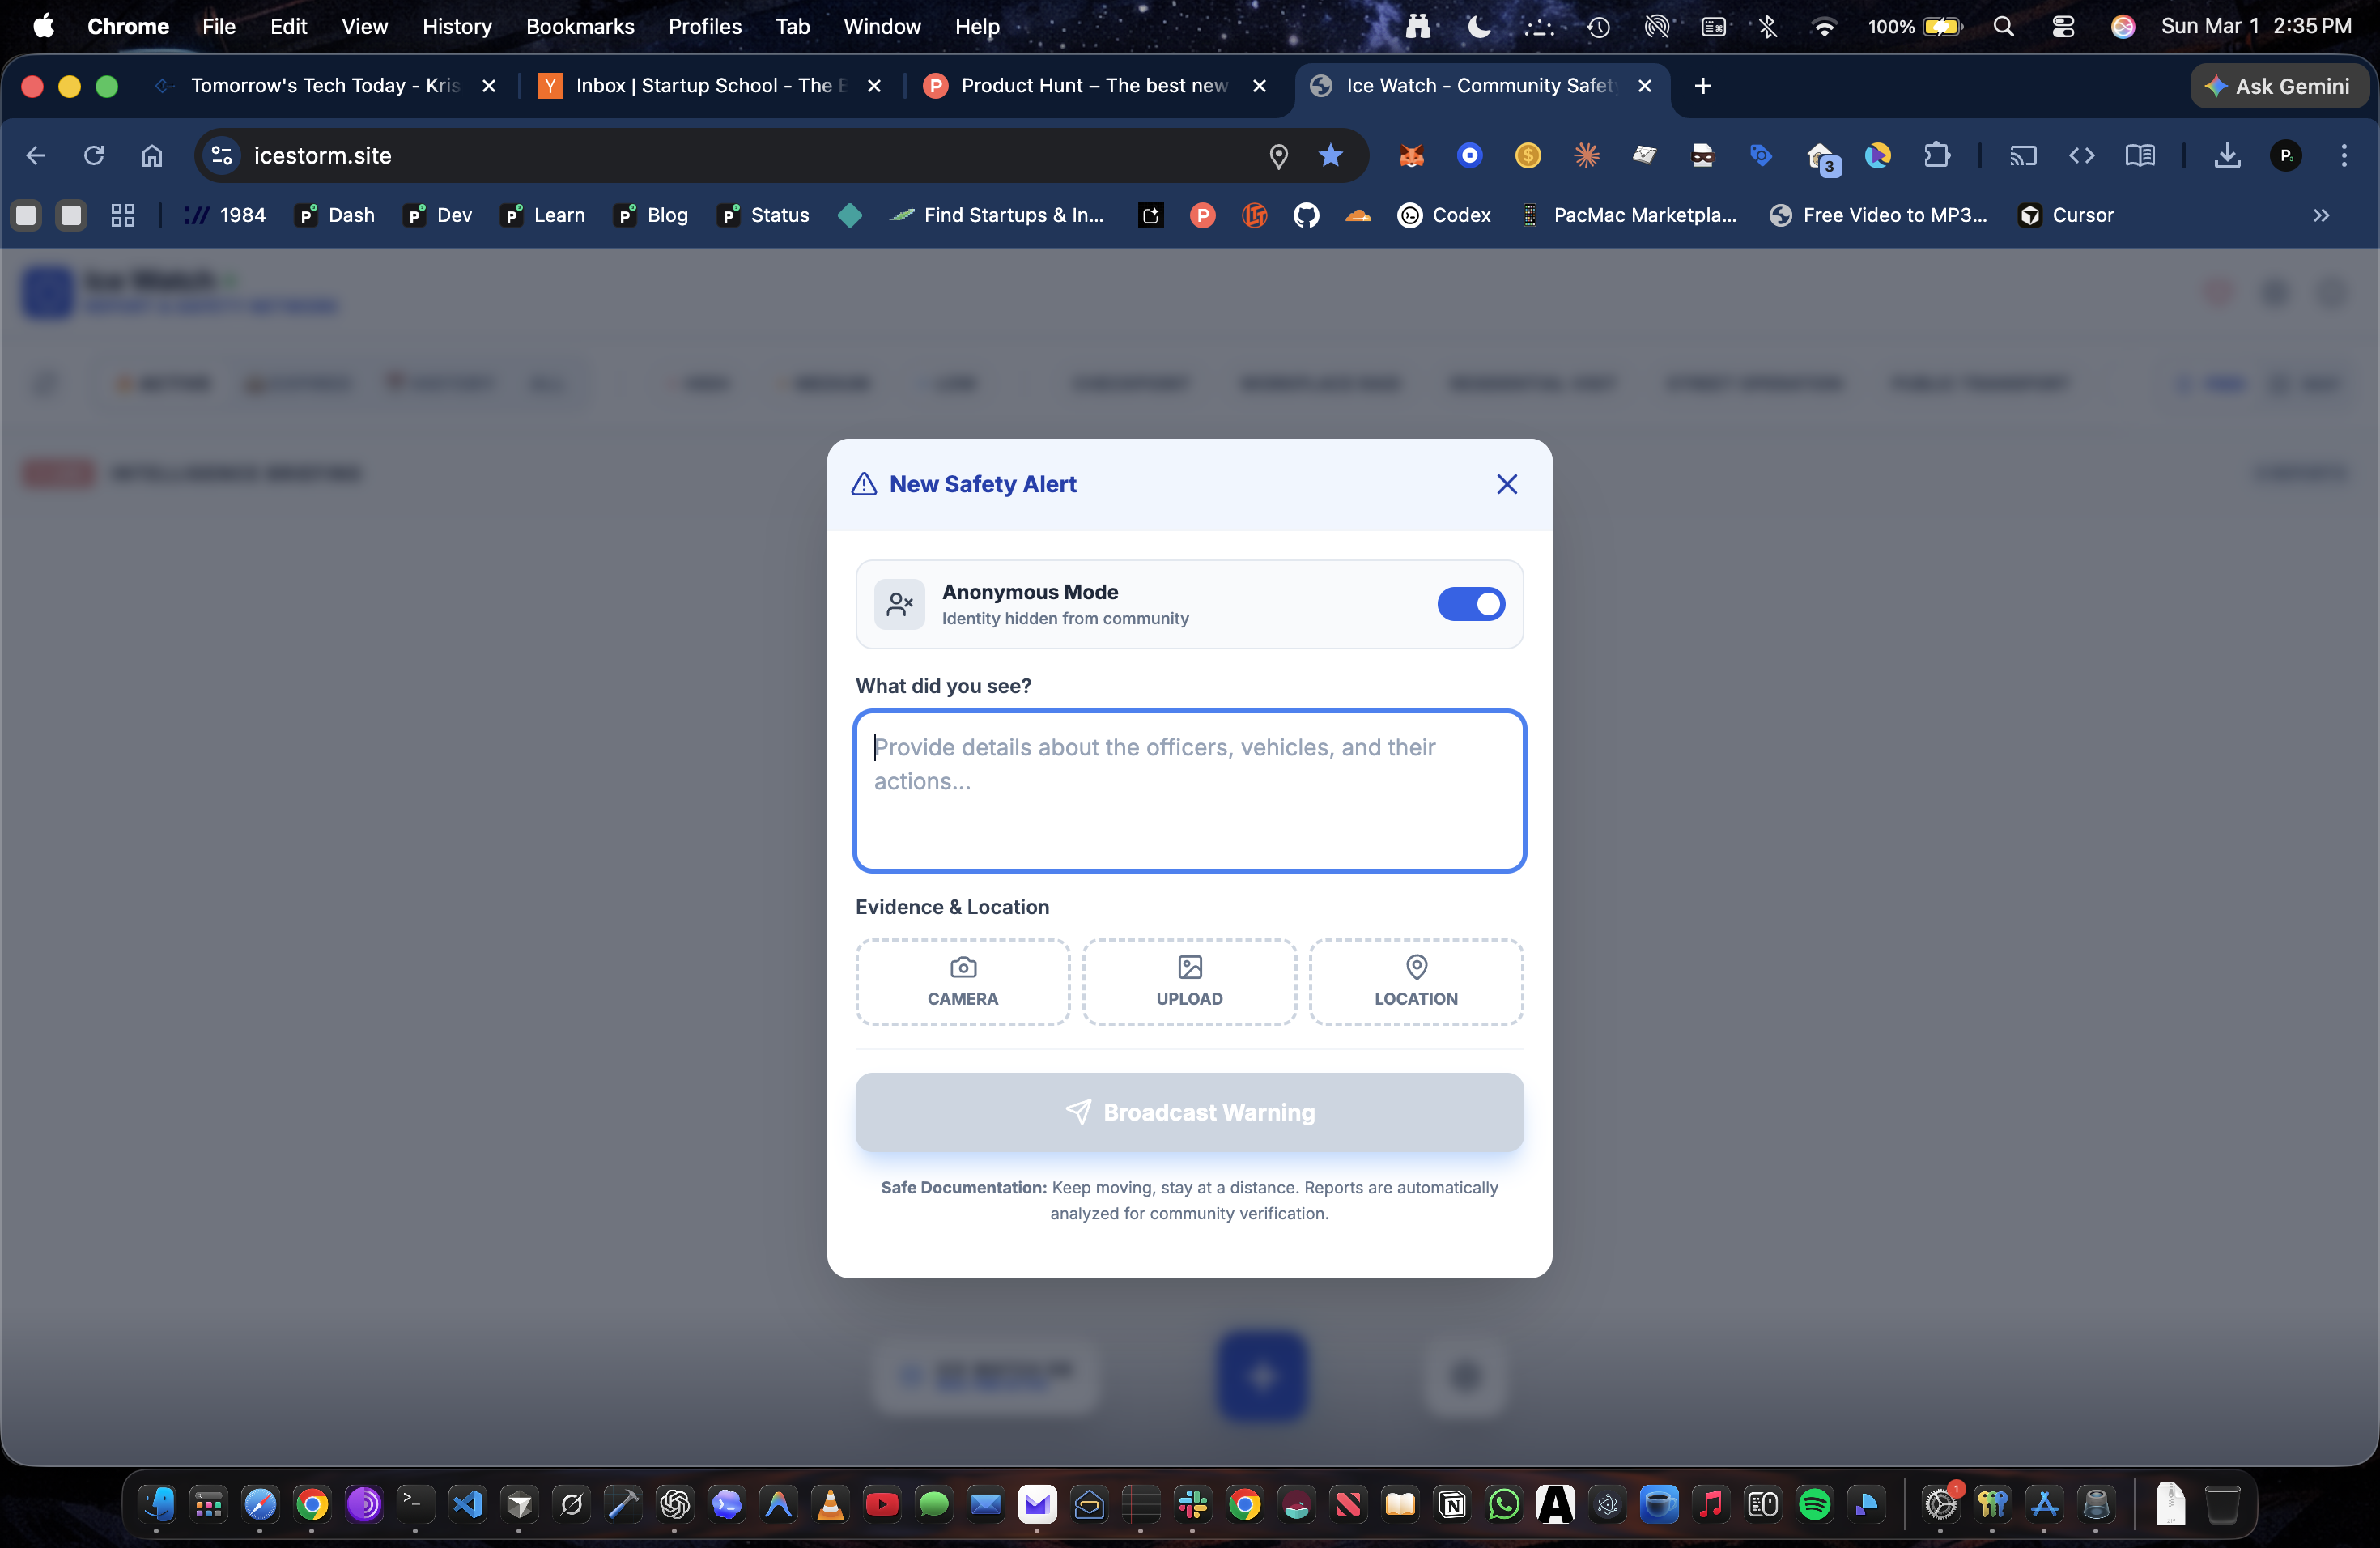The width and height of the screenshot is (2380, 1548).
Task: Open Chrome three-dot menu
Action: coord(2343,155)
